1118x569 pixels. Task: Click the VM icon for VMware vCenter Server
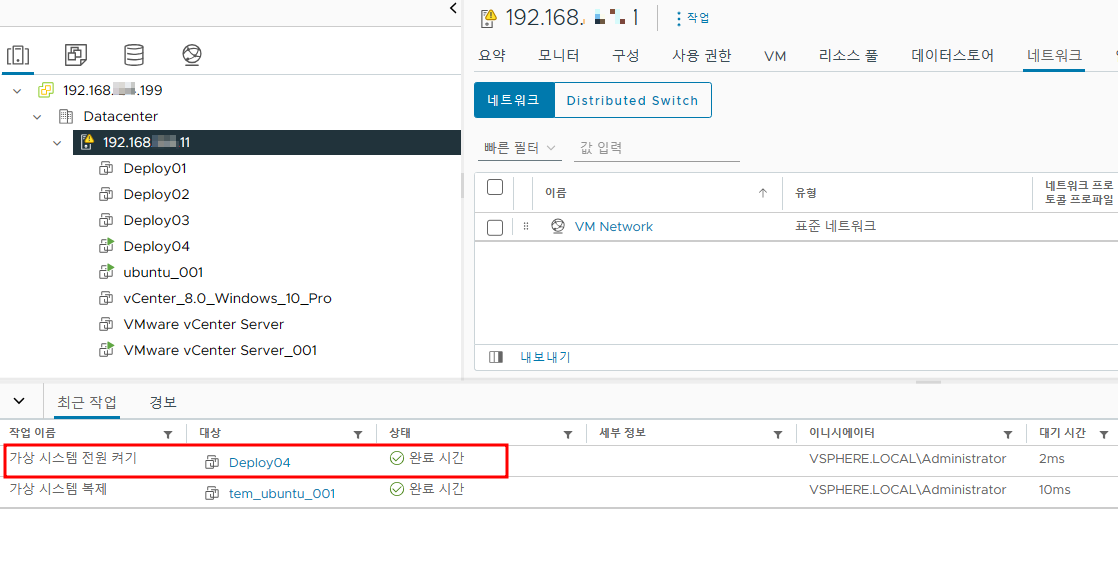tap(106, 324)
